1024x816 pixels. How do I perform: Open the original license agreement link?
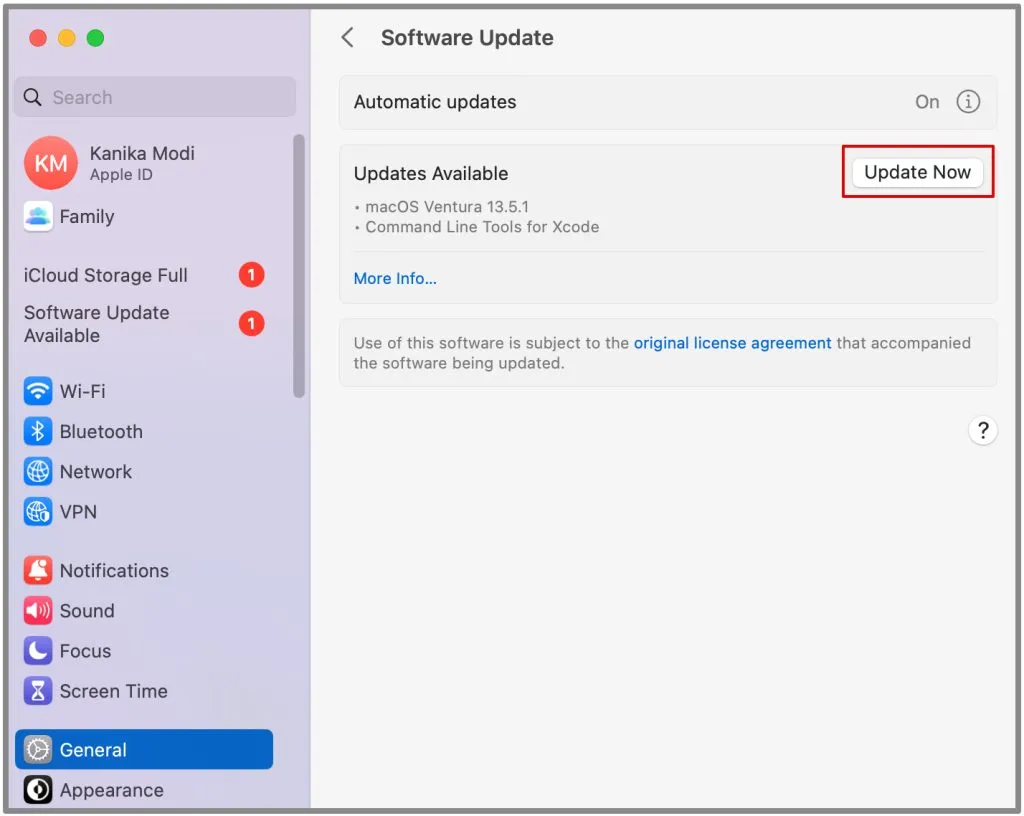(732, 343)
